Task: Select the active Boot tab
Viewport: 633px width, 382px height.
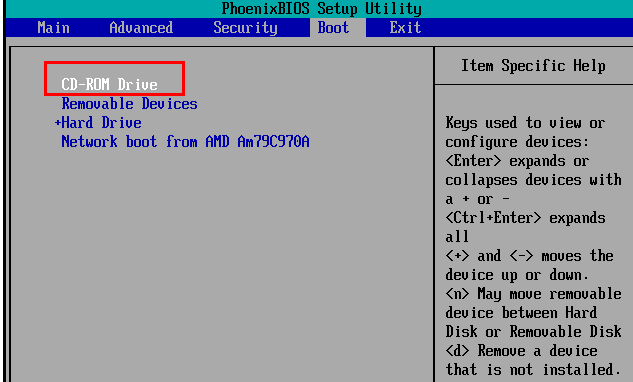Action: click(333, 27)
